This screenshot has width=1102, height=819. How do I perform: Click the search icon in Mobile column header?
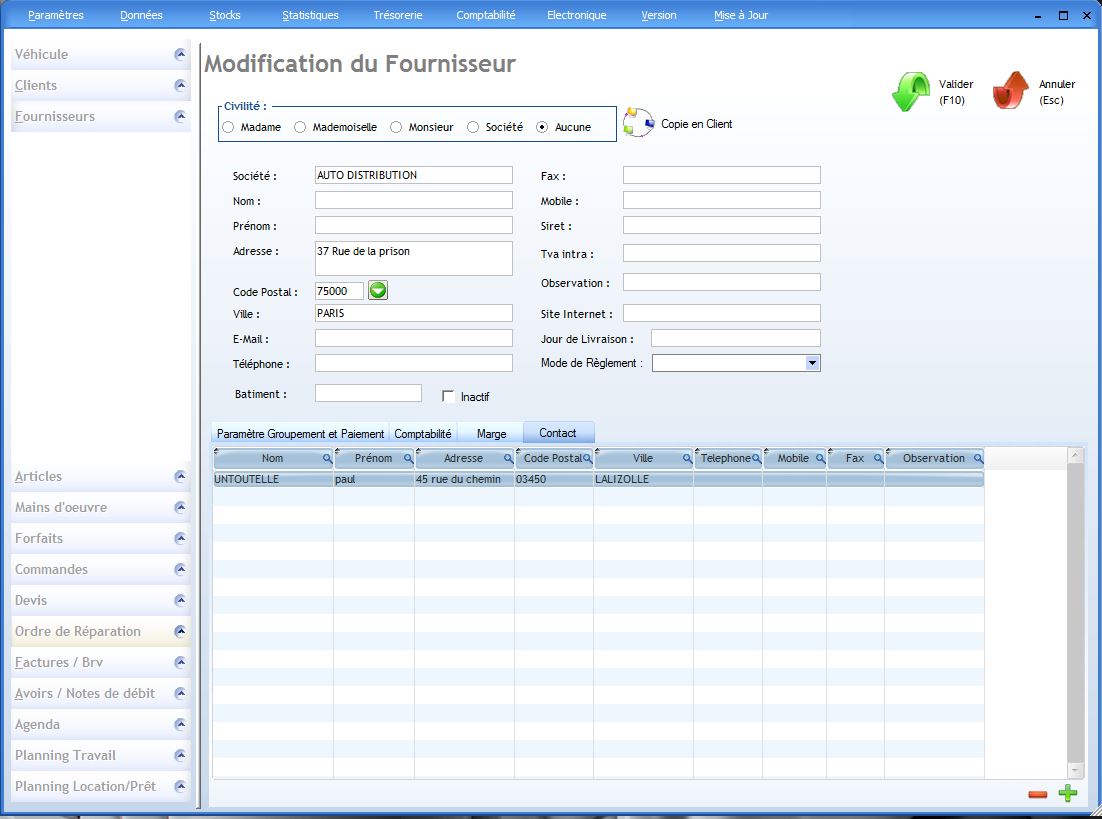pos(819,458)
